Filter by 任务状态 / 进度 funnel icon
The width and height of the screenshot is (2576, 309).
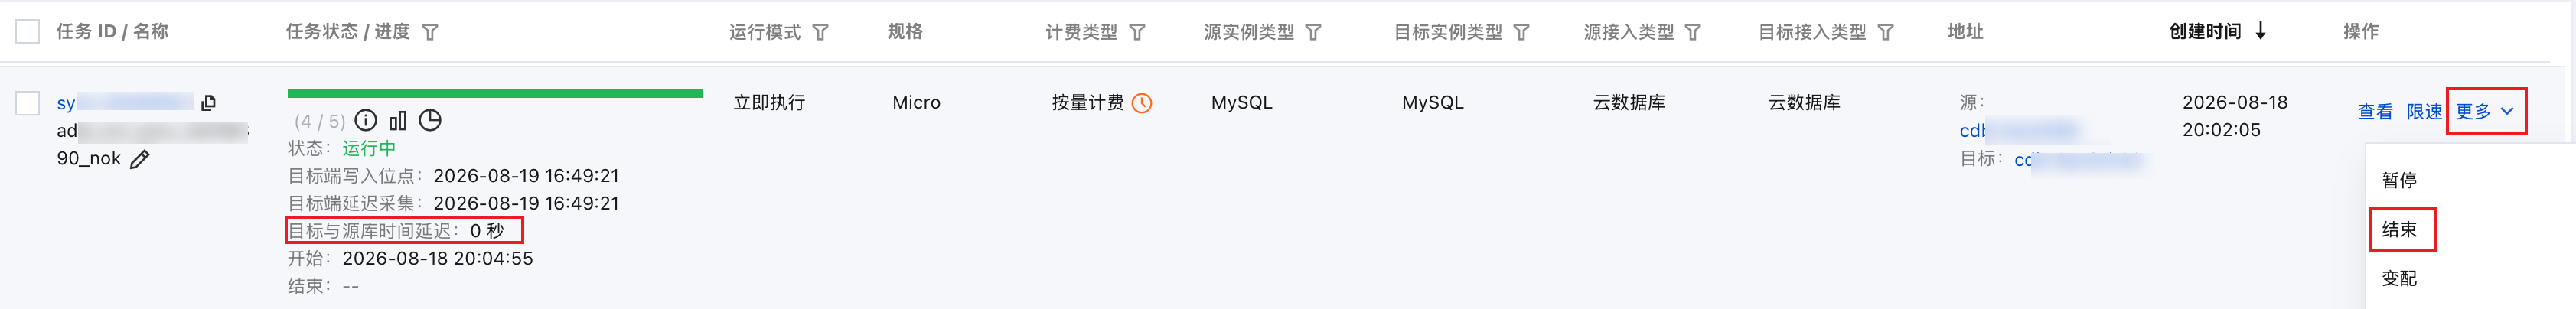430,32
